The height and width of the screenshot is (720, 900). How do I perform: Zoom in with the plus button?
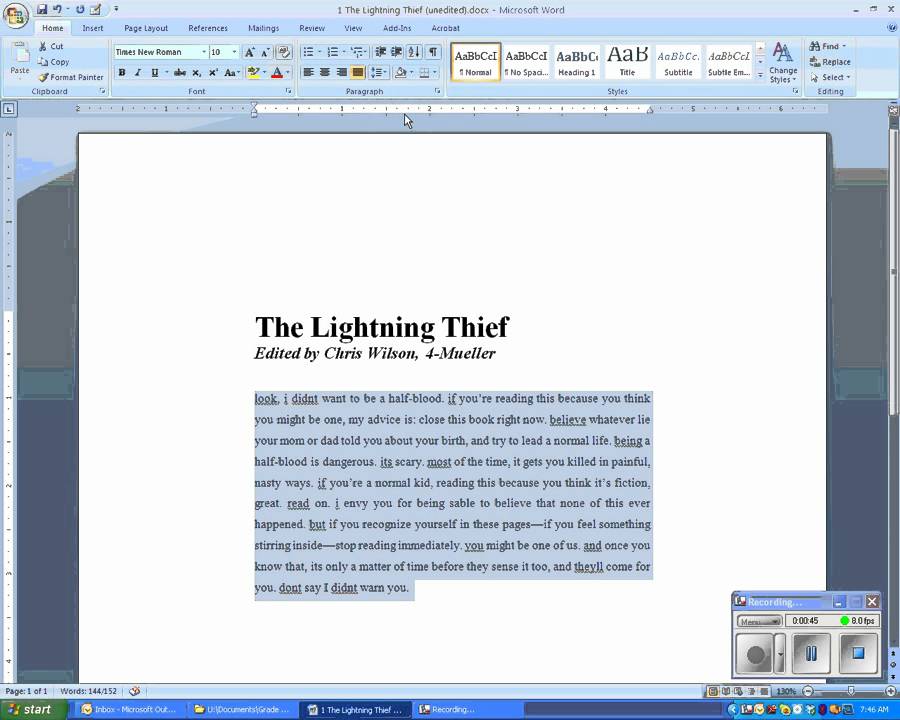click(x=891, y=691)
